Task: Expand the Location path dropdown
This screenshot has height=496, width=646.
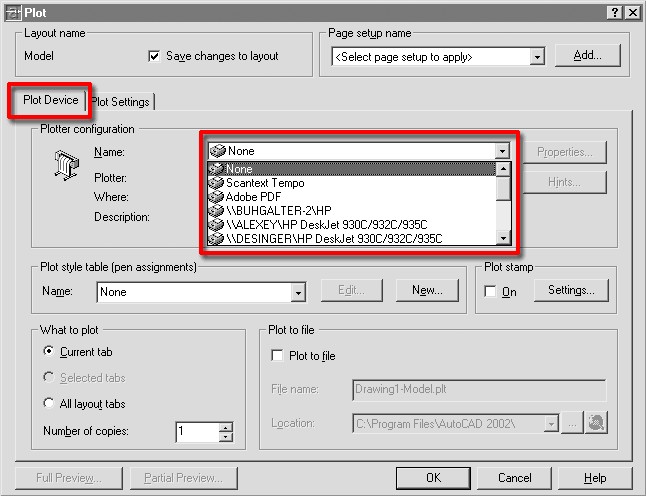Action: coord(551,423)
